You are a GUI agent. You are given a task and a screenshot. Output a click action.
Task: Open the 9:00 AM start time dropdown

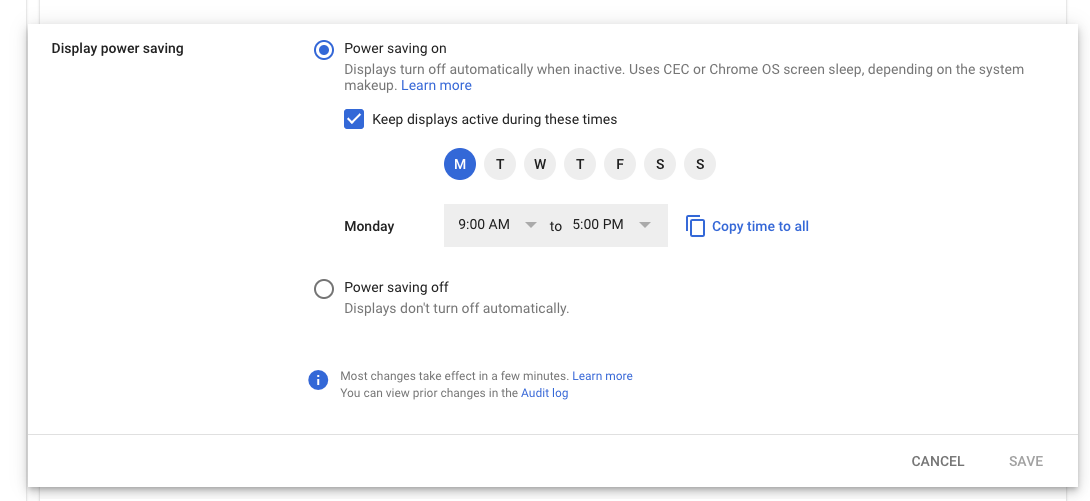(497, 224)
